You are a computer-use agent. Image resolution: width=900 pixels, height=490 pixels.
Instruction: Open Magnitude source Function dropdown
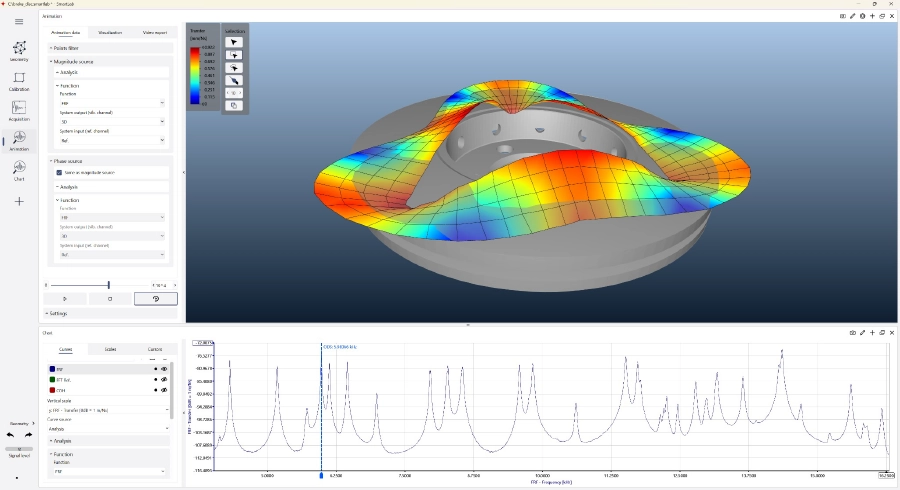coord(110,103)
